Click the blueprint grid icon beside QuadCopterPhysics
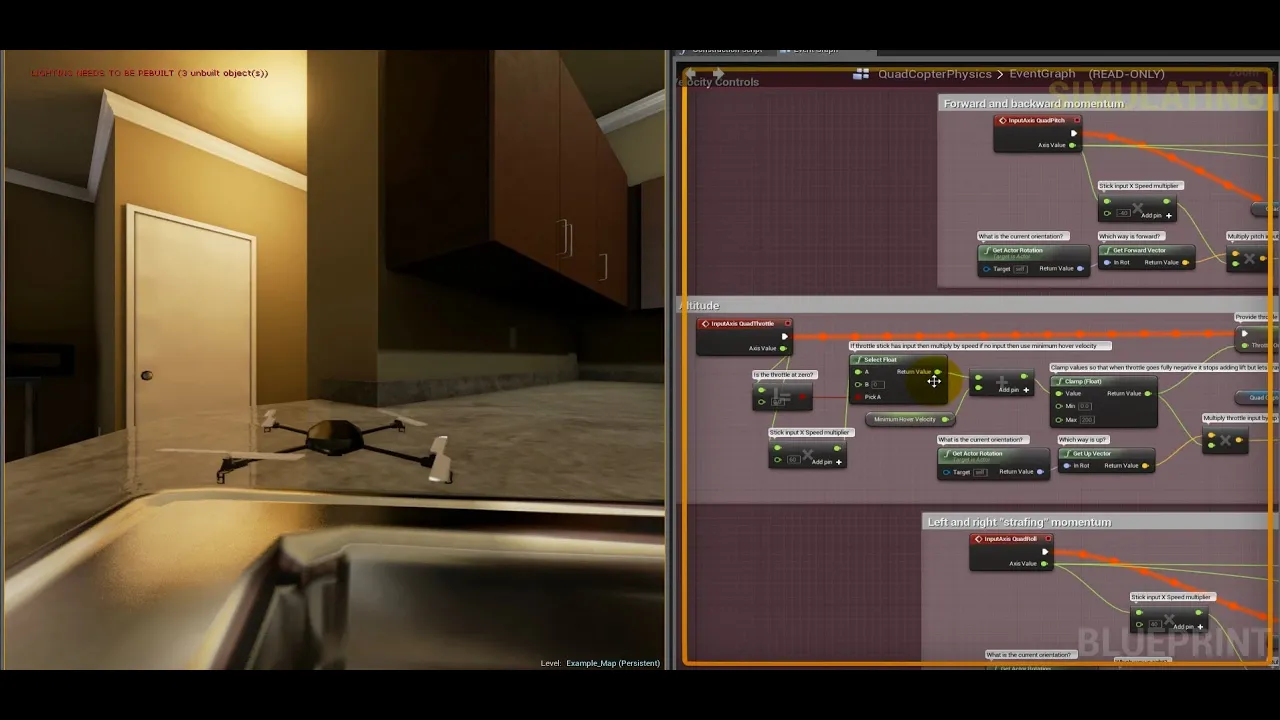This screenshot has width=1280, height=720. (860, 74)
